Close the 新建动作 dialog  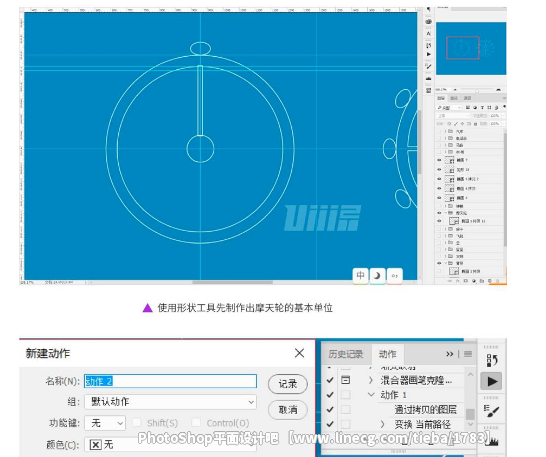pos(299,353)
